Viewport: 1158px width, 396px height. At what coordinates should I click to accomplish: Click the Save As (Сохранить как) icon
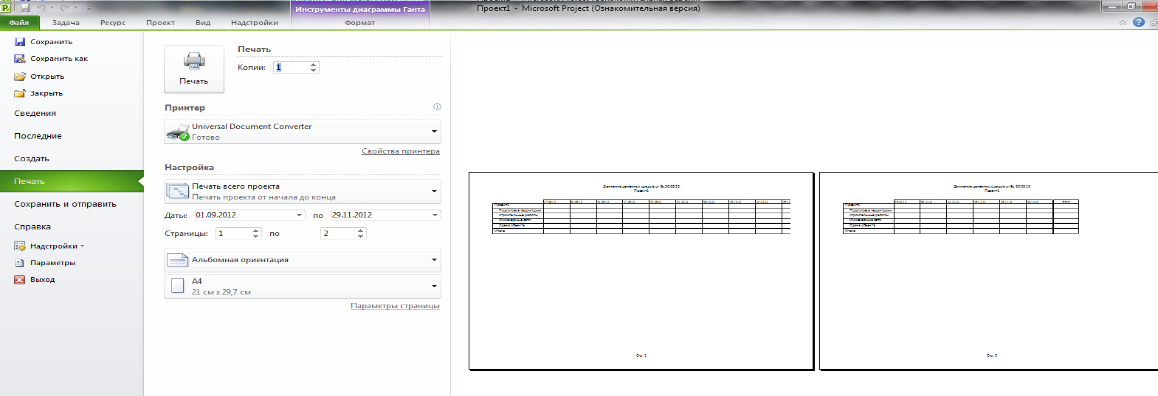click(x=20, y=58)
